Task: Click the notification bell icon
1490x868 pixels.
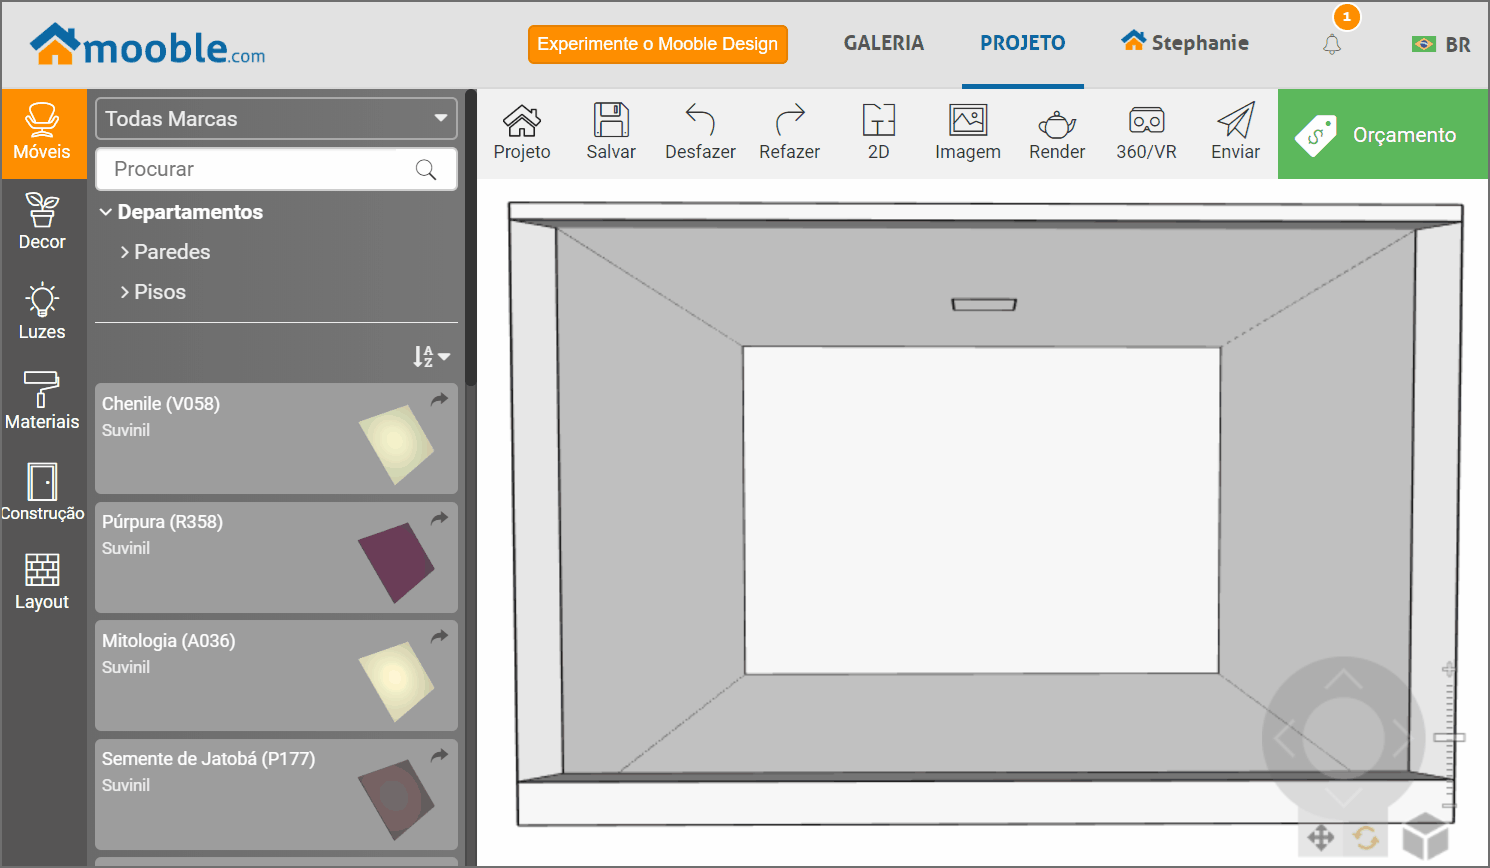Action: click(1332, 45)
